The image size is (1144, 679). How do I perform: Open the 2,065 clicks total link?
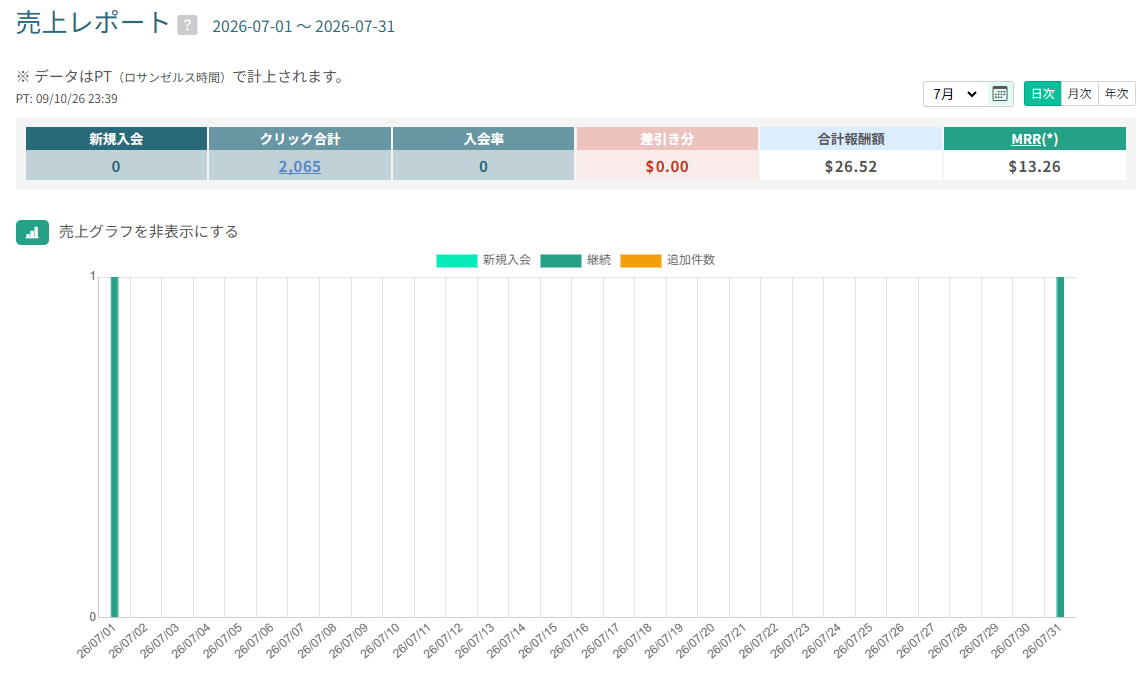[299, 166]
